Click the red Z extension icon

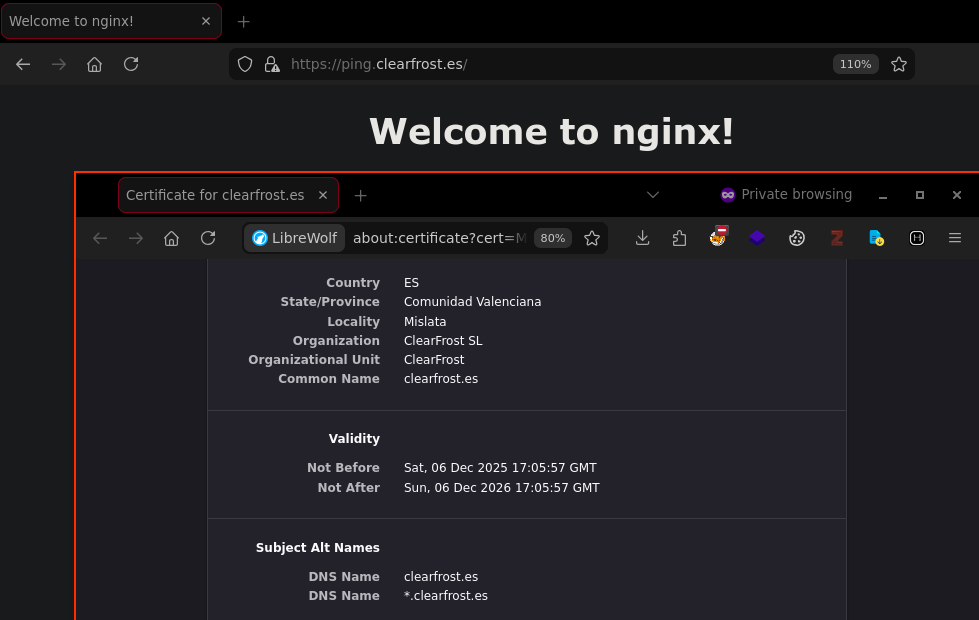[837, 238]
